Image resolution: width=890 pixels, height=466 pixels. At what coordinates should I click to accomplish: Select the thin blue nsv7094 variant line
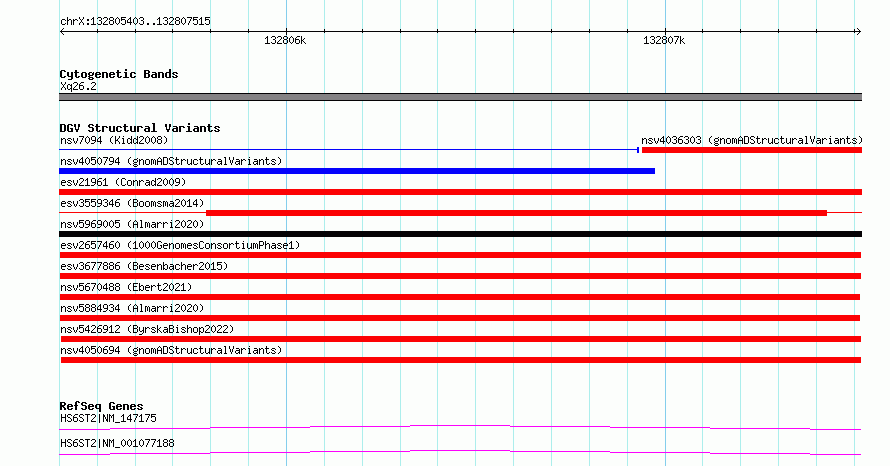349,150
